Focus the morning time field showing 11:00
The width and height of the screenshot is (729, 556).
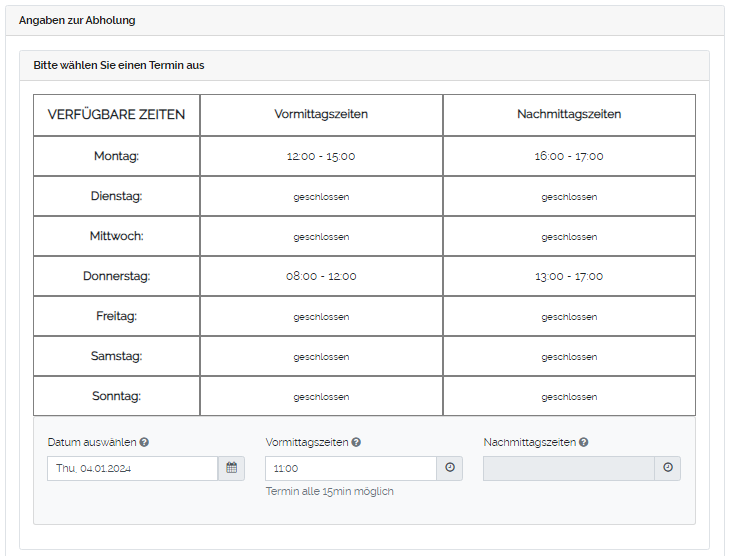(350, 468)
